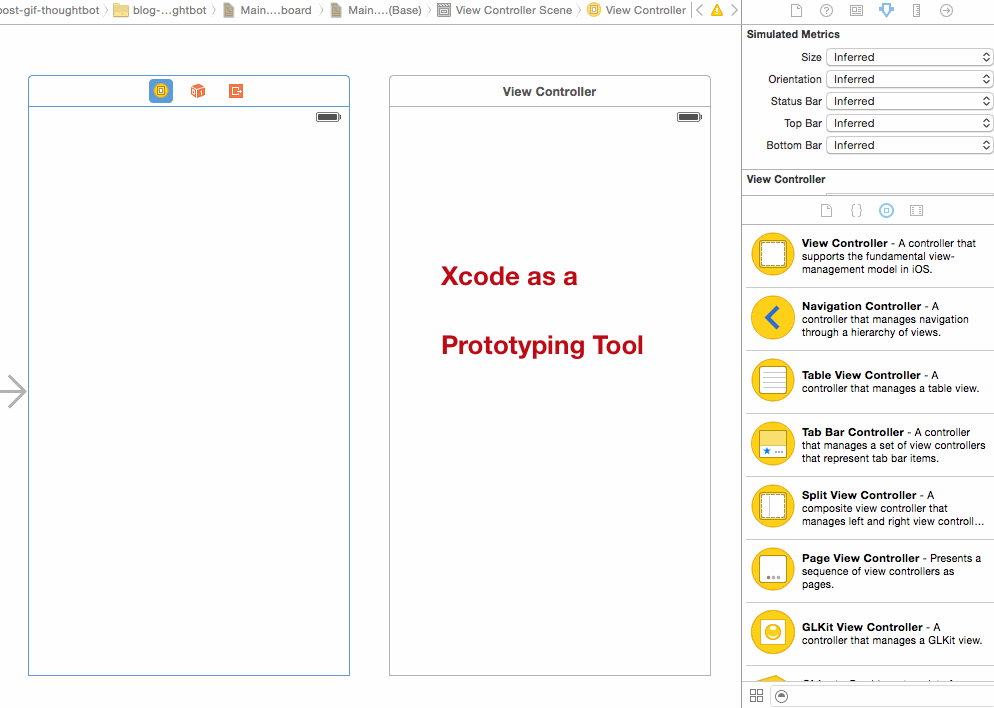994x708 pixels.
Task: Change the Status Bar Inferred dropdown
Action: [x=908, y=101]
